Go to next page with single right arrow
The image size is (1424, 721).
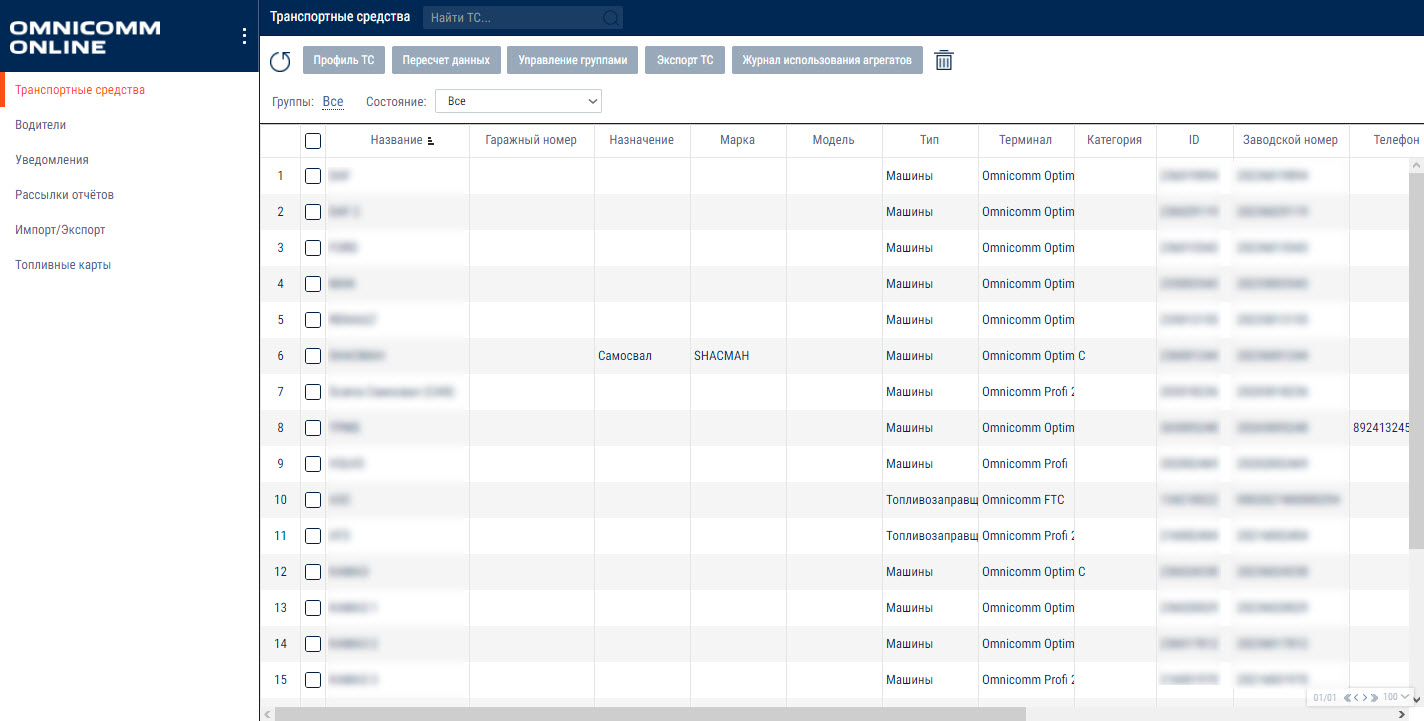[x=1365, y=697]
